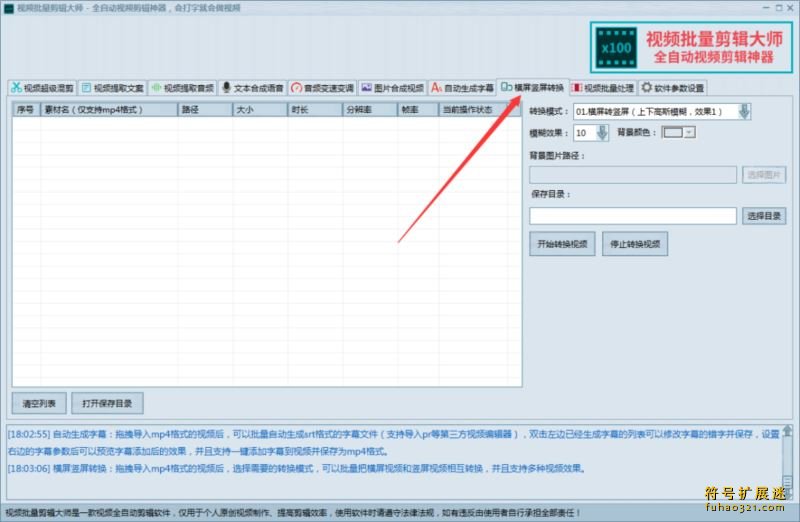Click the 打开保存目录 button

point(107,403)
